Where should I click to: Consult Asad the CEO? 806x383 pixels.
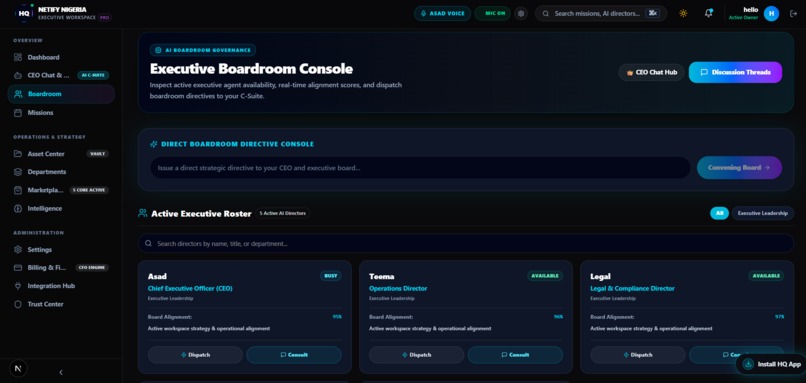pyautogui.click(x=294, y=355)
